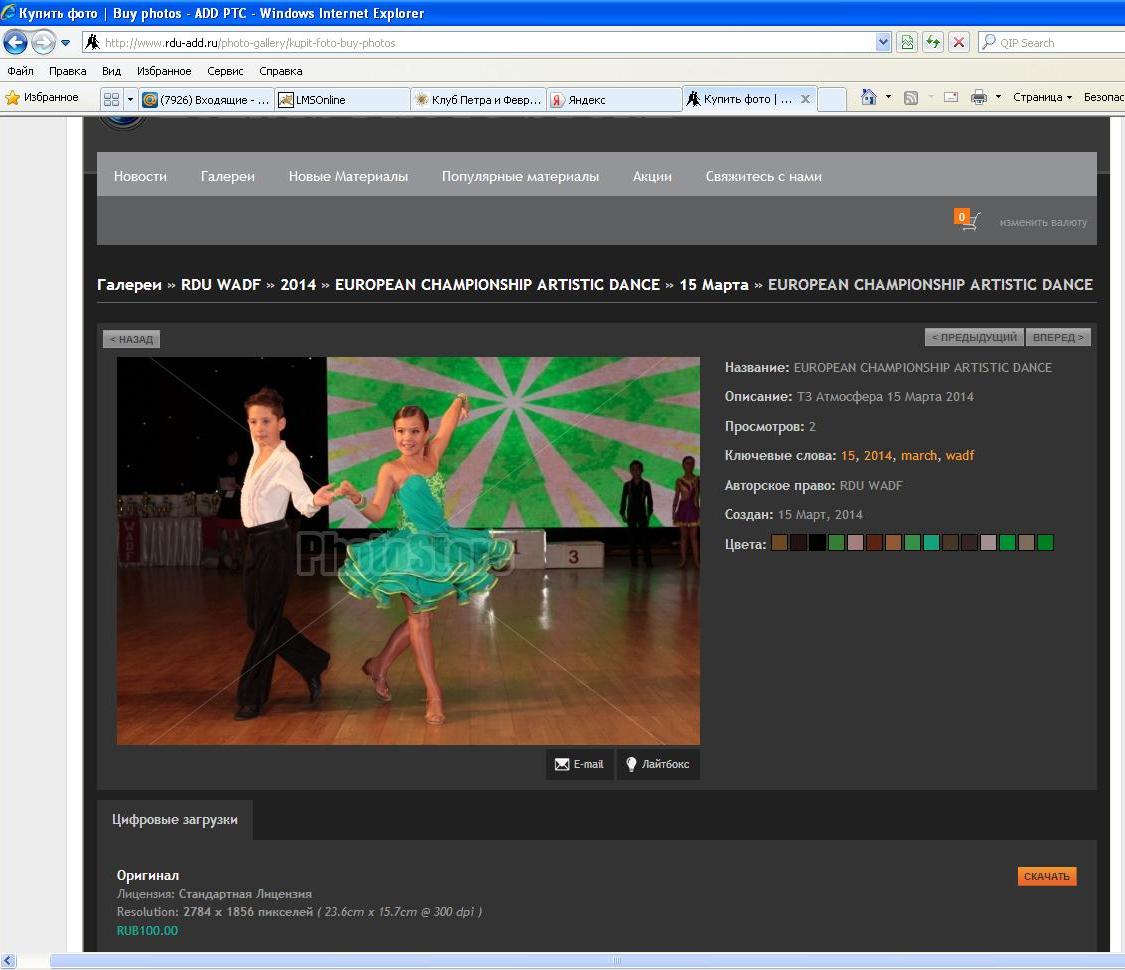This screenshot has width=1125, height=970.
Task: Open the Home page icon
Action: click(x=868, y=97)
